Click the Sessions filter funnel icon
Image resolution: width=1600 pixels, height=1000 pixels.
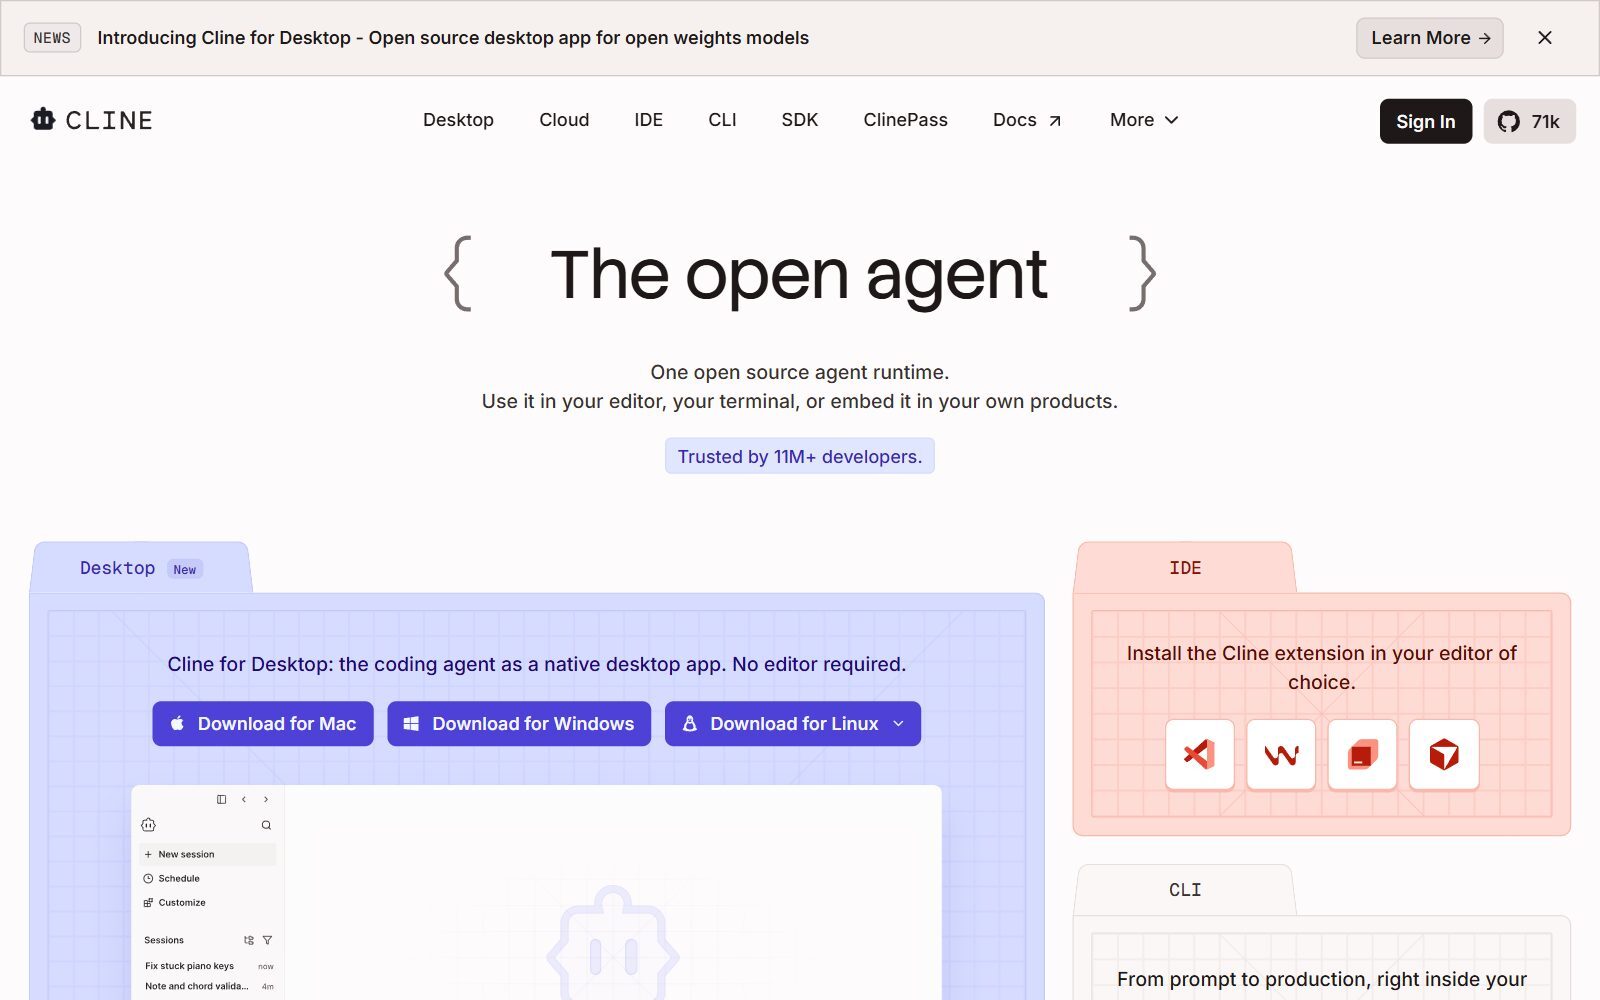(267, 940)
